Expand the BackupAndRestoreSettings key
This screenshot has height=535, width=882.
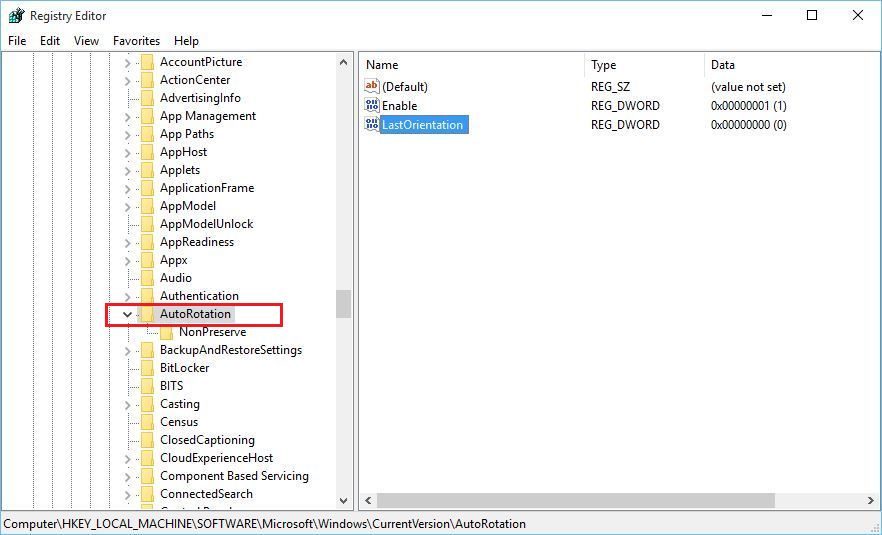pyautogui.click(x=128, y=350)
